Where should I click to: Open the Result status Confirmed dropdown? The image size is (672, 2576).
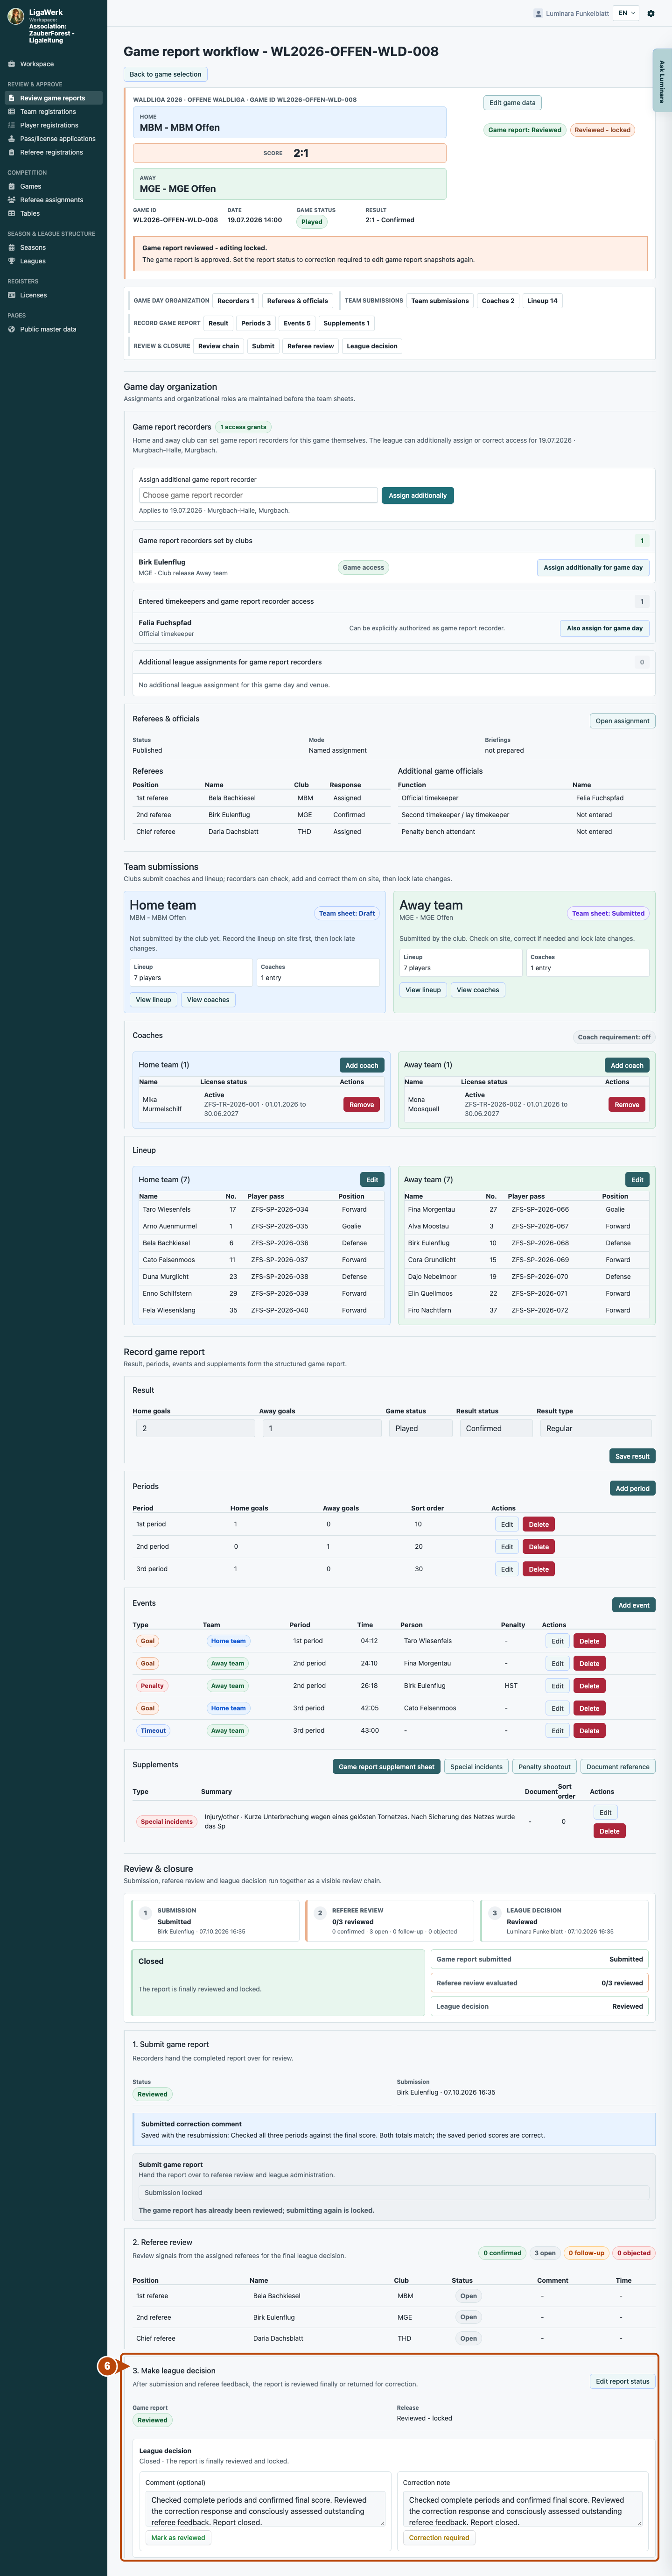point(495,1428)
